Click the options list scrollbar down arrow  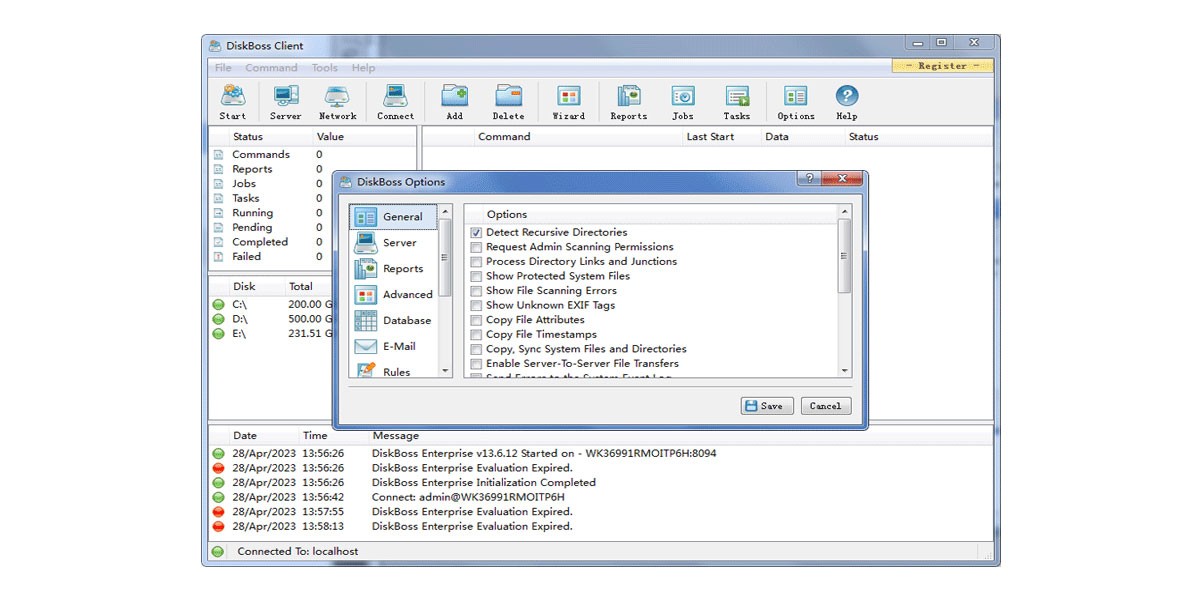tap(845, 370)
